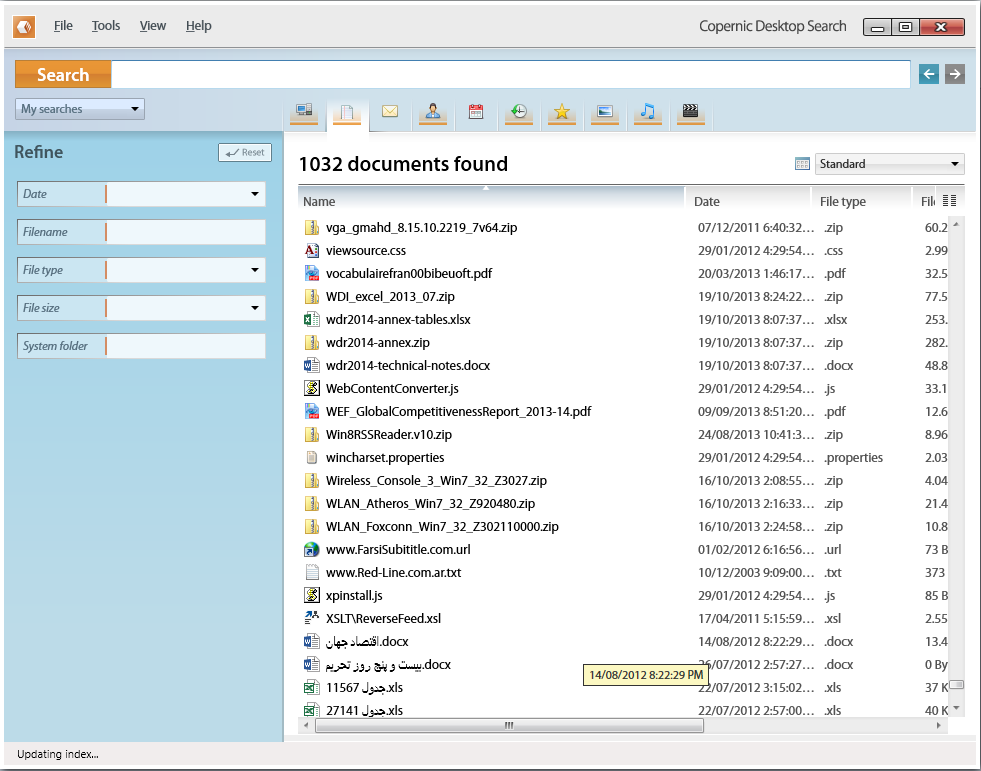Click the forward arrow navigation button

pyautogui.click(x=955, y=74)
